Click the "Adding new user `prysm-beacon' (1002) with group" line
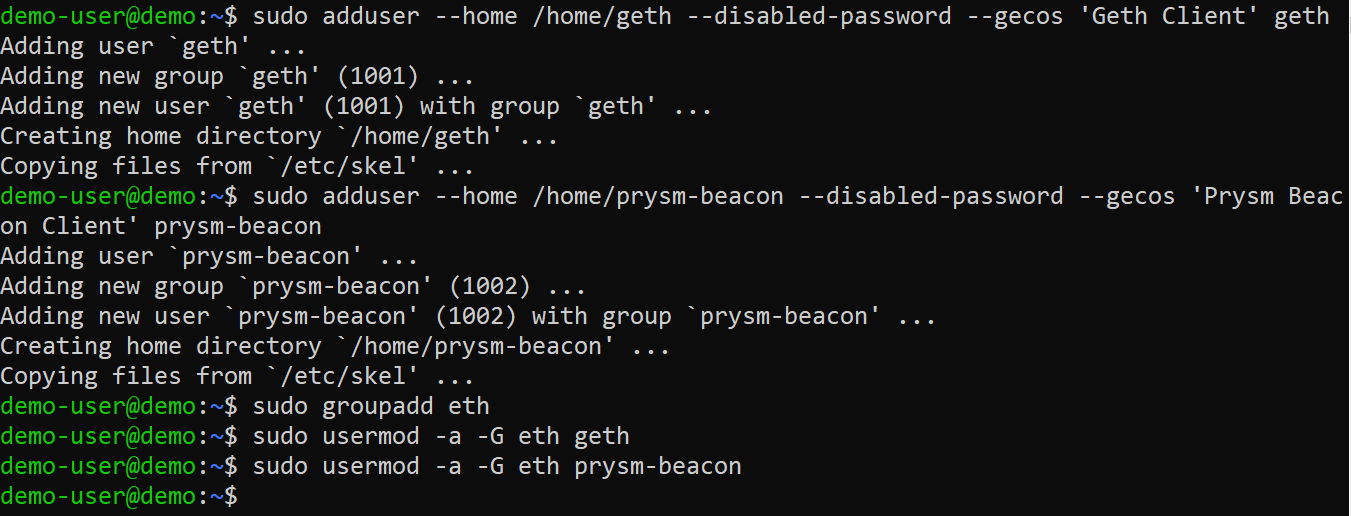The width and height of the screenshot is (1351, 516). [x=468, y=316]
